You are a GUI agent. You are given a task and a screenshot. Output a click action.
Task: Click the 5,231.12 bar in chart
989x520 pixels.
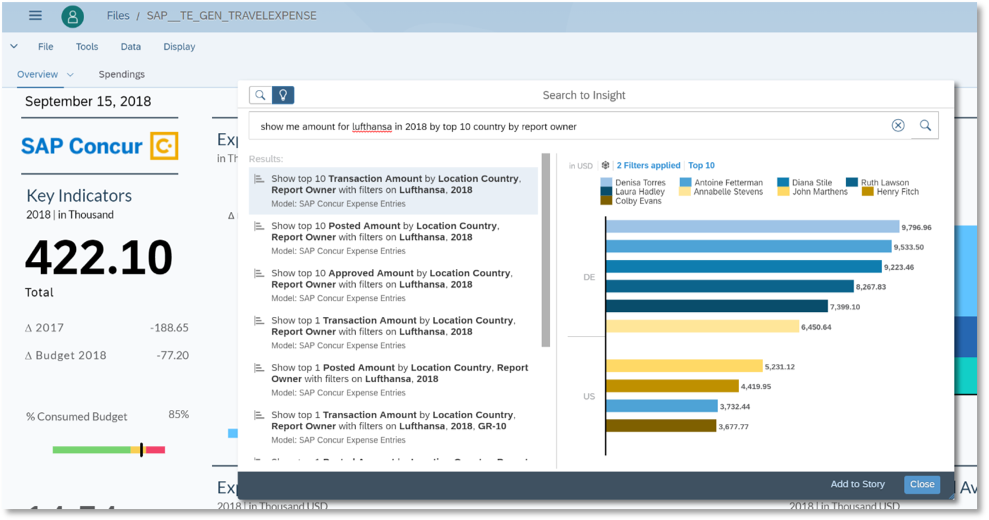click(684, 366)
